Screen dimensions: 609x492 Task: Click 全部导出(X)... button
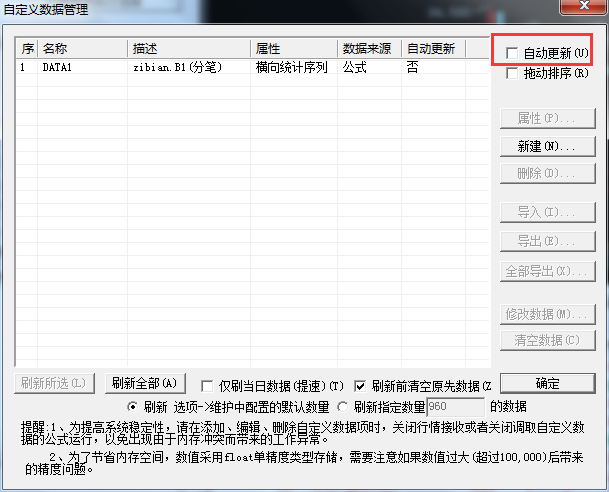[548, 271]
